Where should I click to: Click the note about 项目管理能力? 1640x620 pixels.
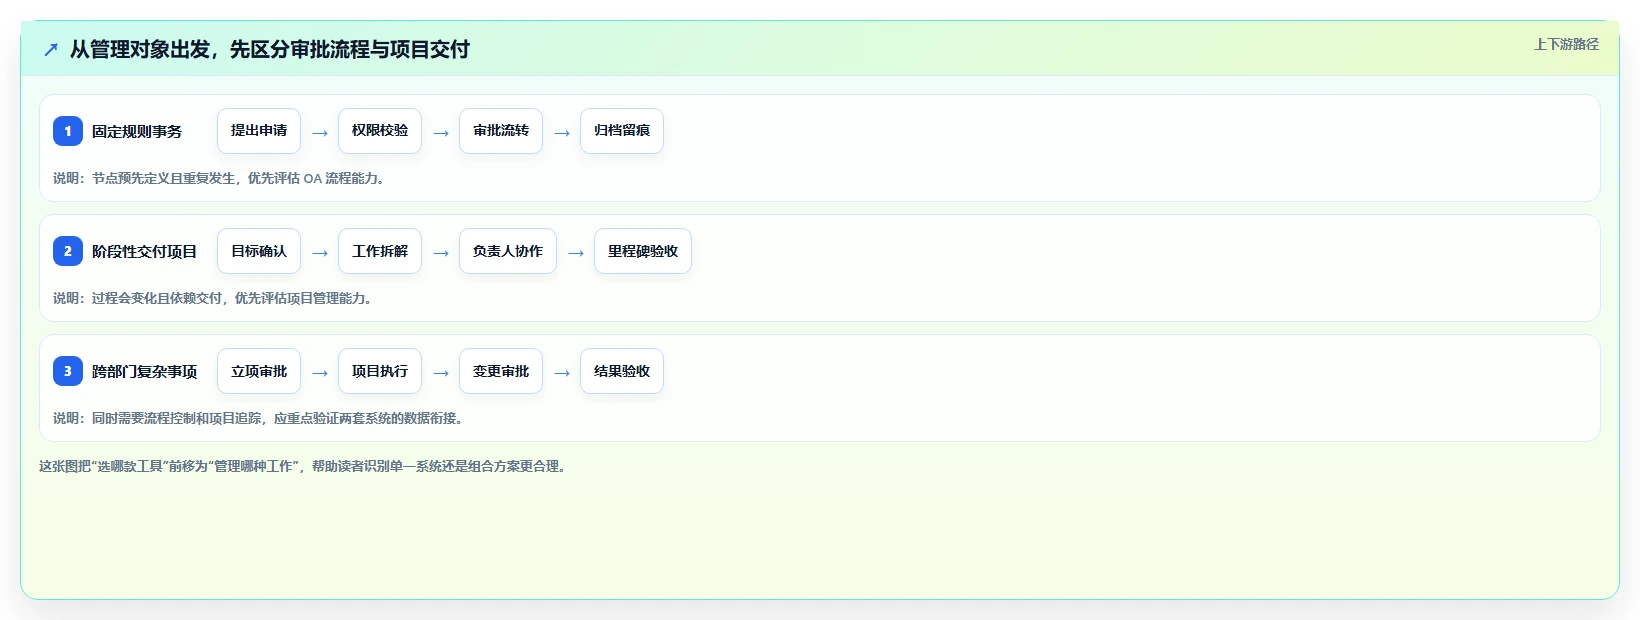(214, 298)
